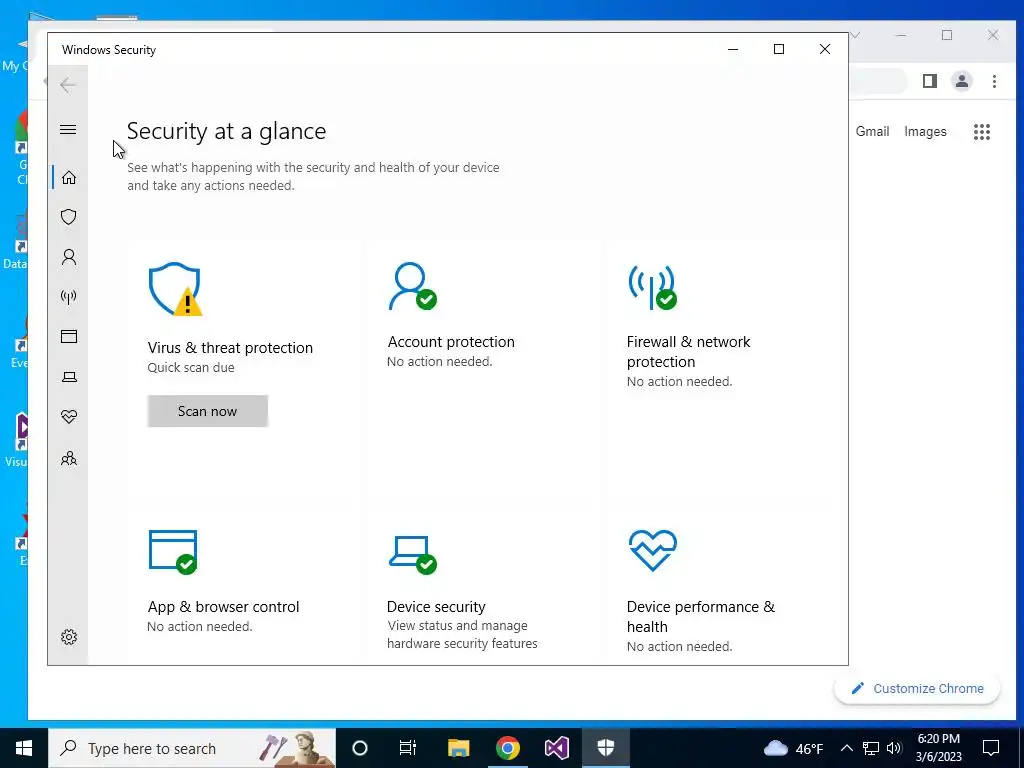Image resolution: width=1024 pixels, height=768 pixels.
Task: Open the Google apps grid in Chrome
Action: pos(982,132)
